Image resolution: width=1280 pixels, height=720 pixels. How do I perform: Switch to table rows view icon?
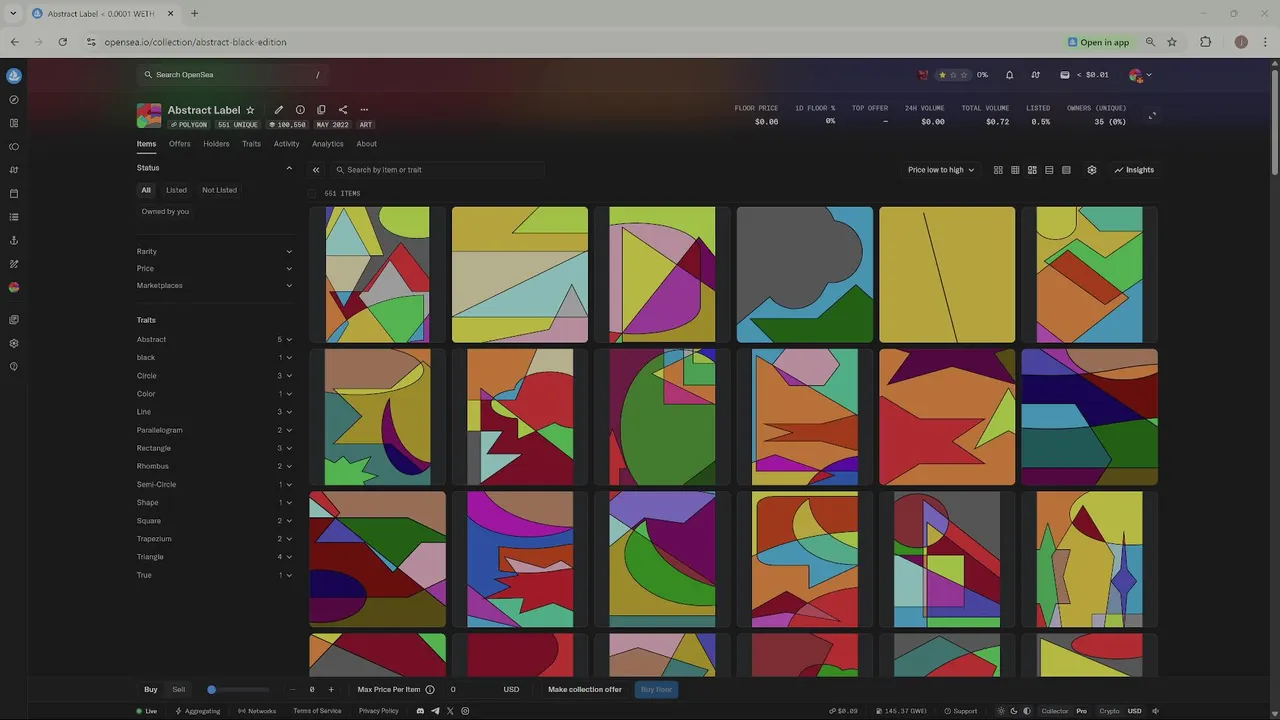click(1066, 170)
